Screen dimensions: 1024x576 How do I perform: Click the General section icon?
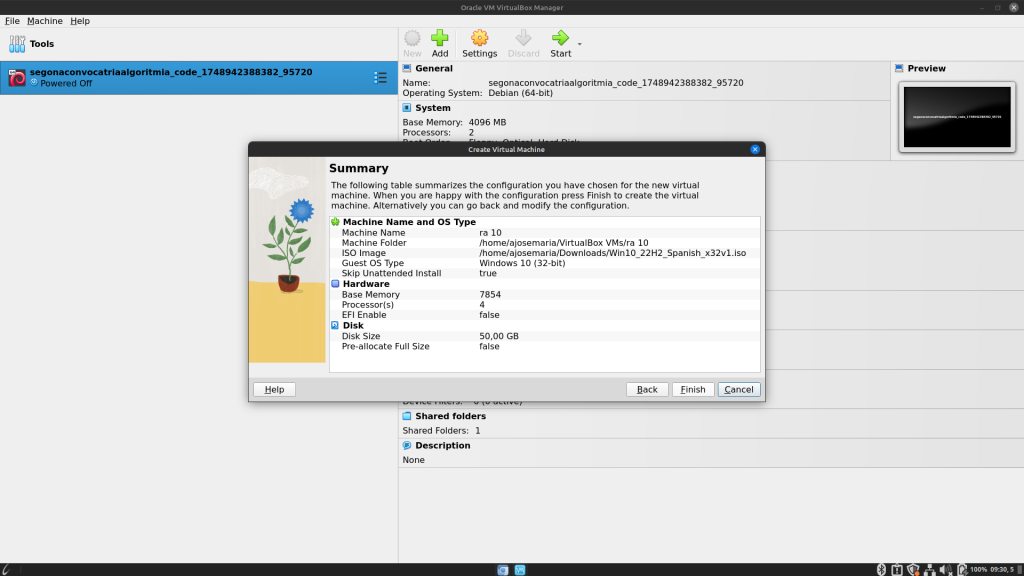407,68
